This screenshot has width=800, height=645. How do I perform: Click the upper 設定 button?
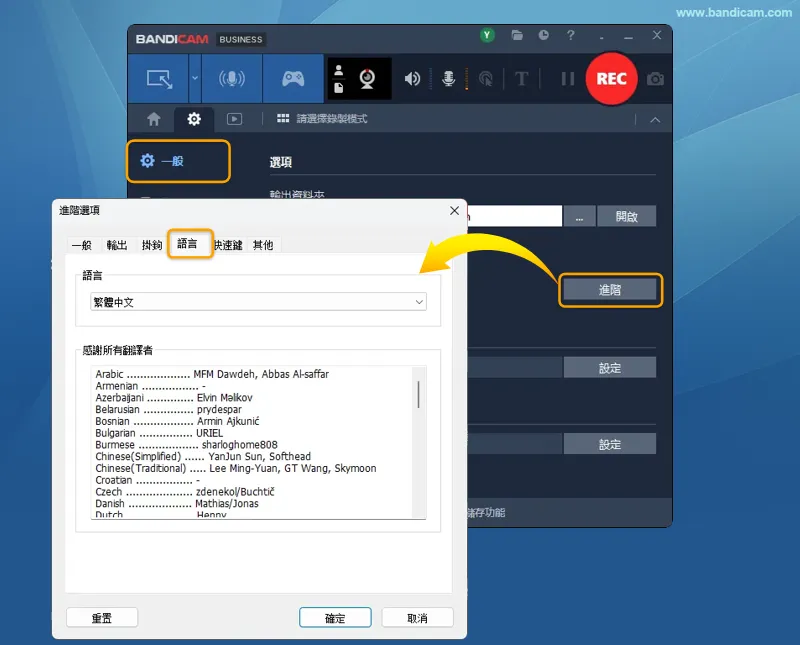[610, 367]
